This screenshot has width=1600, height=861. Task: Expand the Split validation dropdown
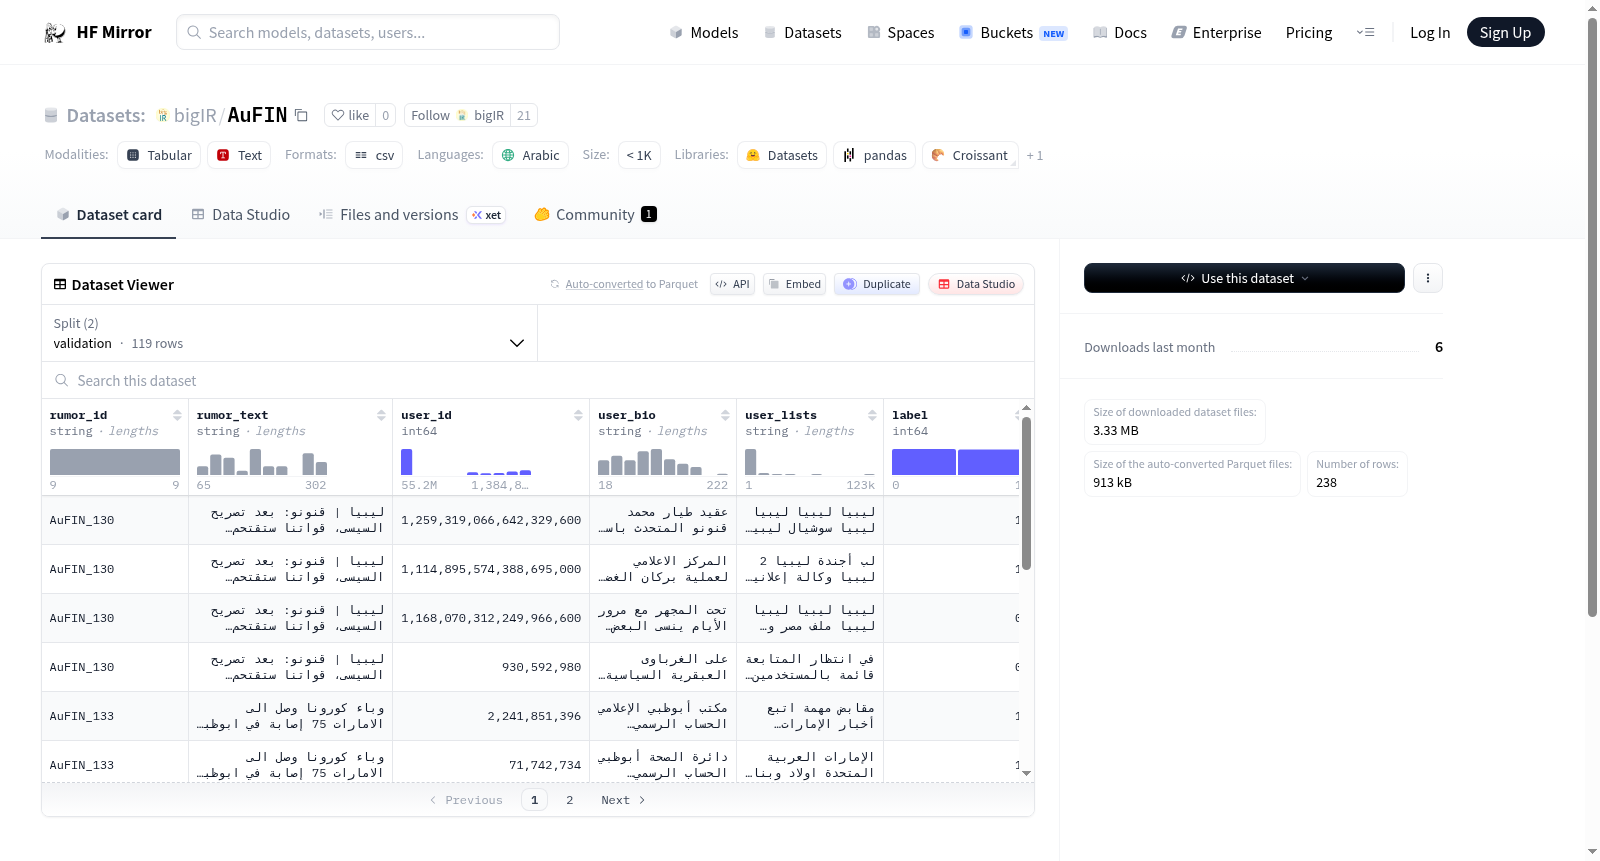[x=289, y=333]
